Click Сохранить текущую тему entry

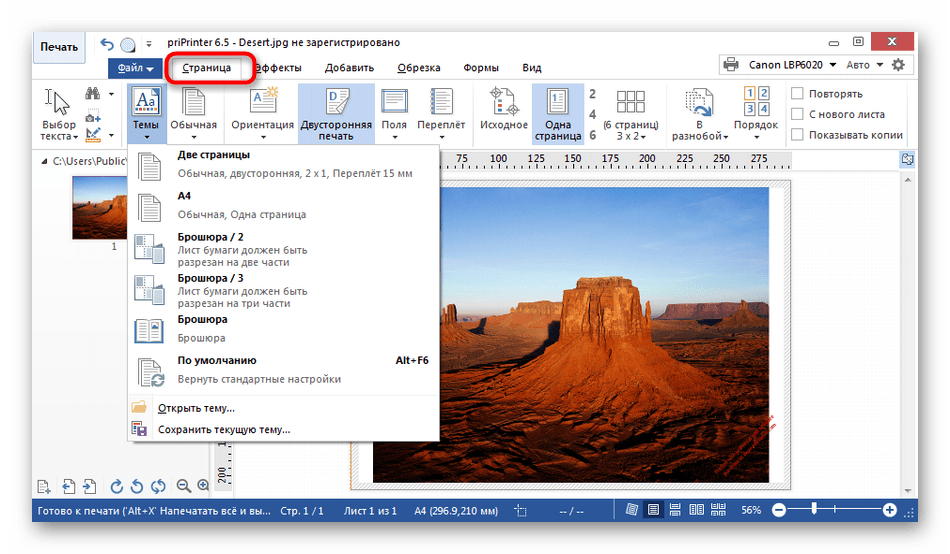coord(224,430)
